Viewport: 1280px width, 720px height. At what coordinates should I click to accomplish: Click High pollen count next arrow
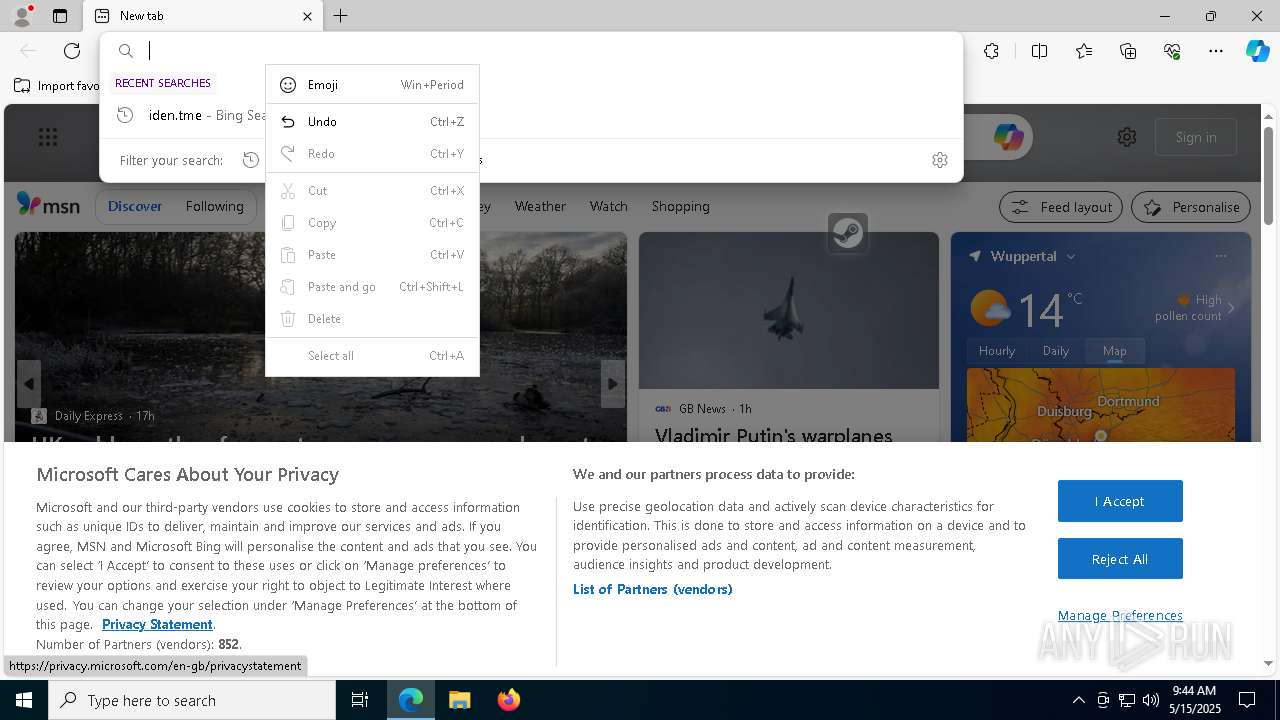1231,308
